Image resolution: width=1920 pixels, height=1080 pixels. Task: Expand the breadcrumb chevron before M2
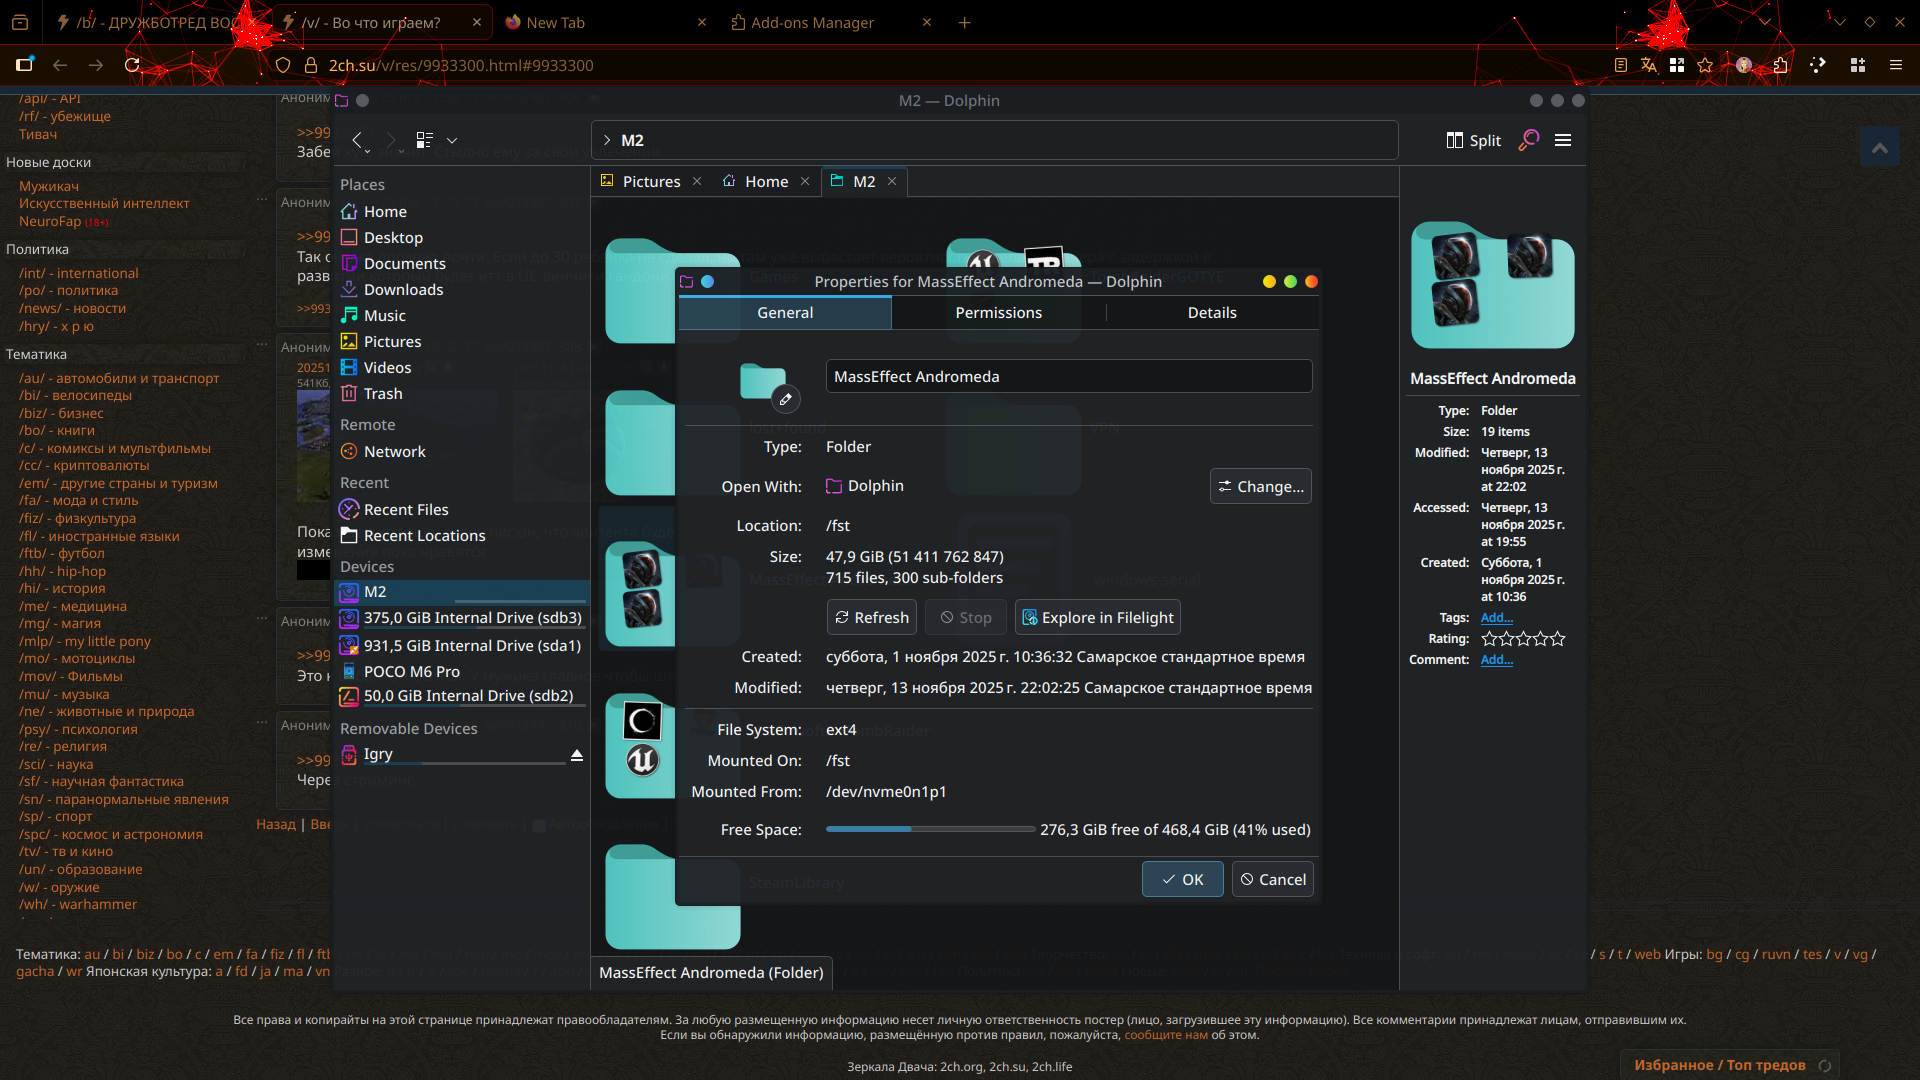pos(607,140)
